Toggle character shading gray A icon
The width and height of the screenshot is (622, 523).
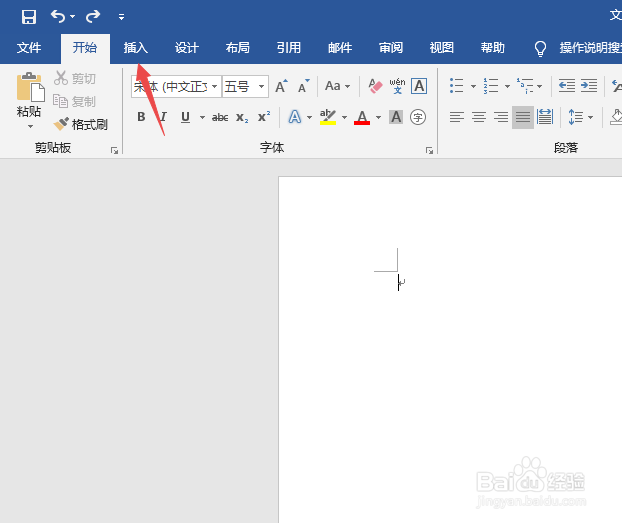(396, 117)
